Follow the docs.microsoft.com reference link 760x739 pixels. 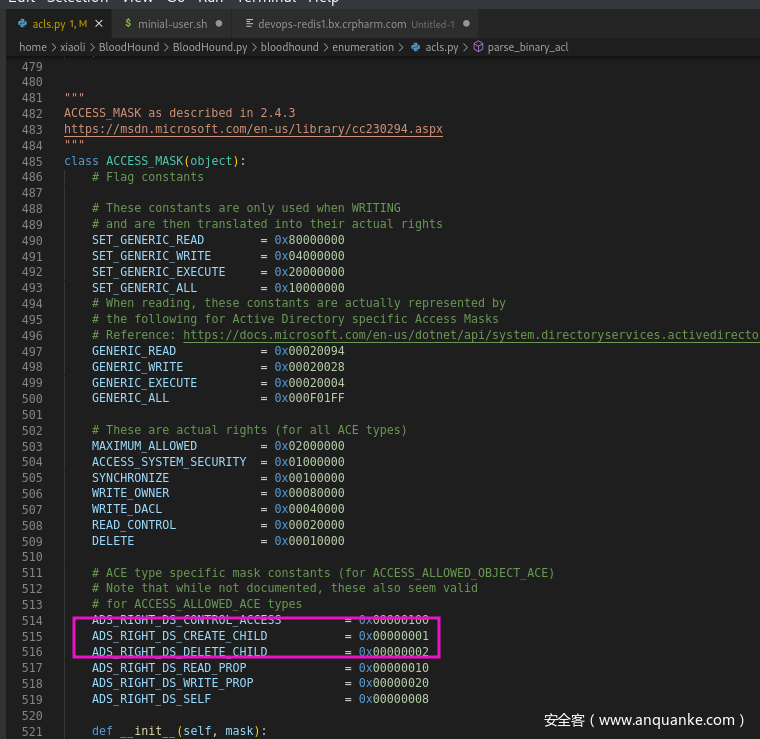click(470, 335)
